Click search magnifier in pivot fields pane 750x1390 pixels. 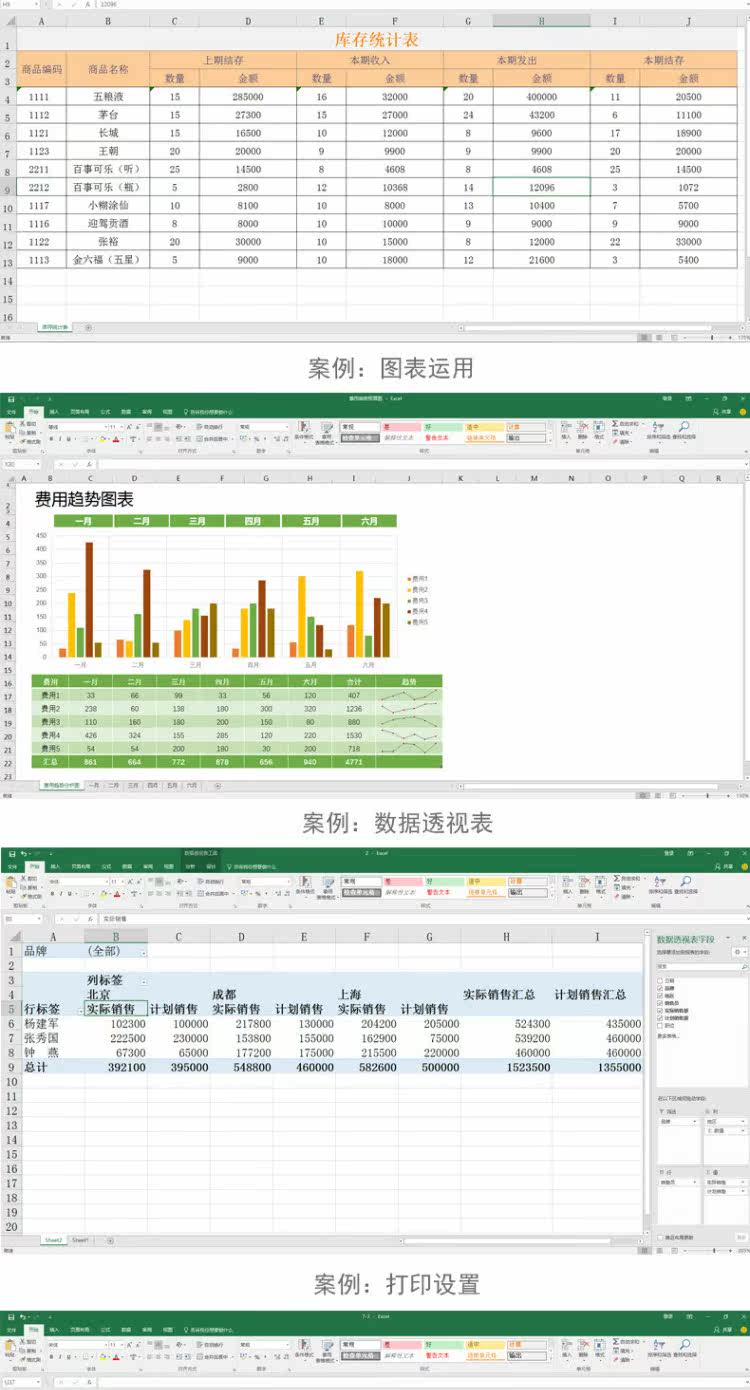pos(744,966)
